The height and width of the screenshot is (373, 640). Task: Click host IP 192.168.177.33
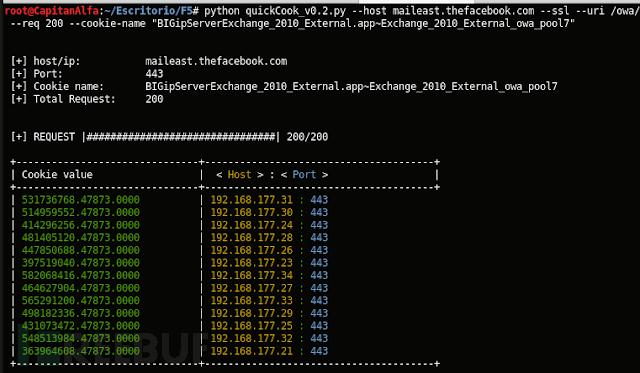click(251, 300)
